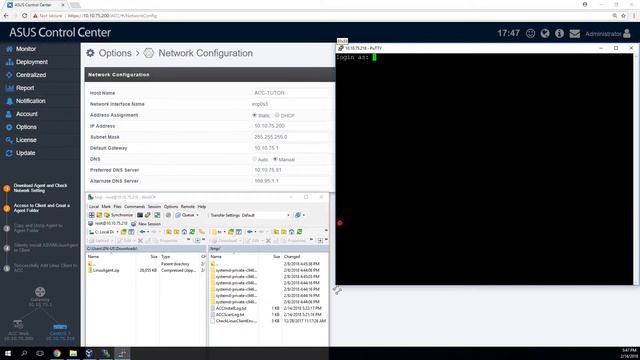Click the local panel home directory icon
Screen dimensions: 640x360
pyautogui.click(x=184, y=232)
